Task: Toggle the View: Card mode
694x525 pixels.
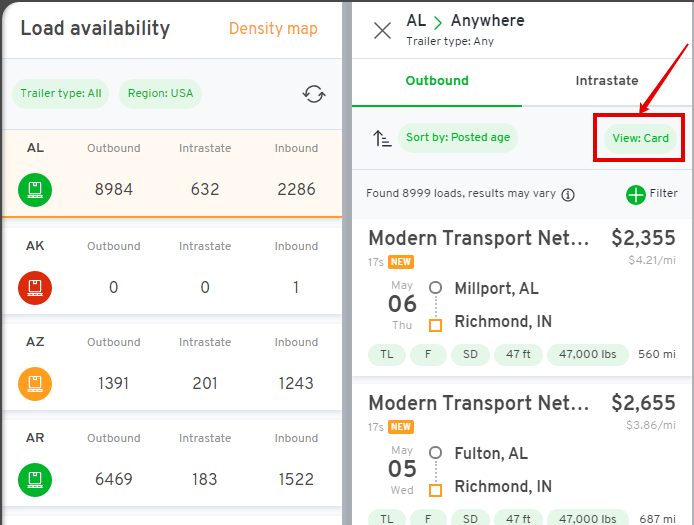Action: [x=640, y=138]
